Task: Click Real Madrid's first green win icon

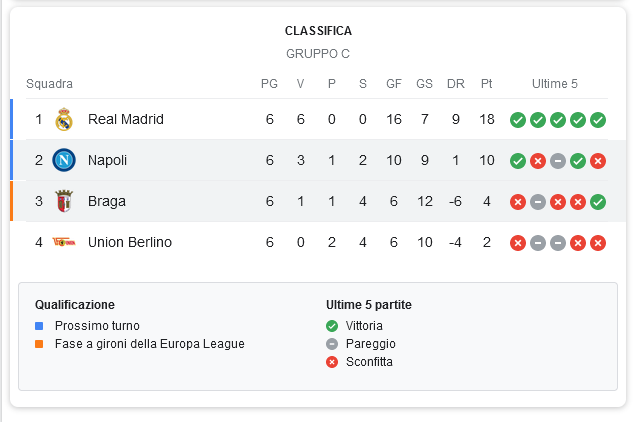Action: pos(518,120)
